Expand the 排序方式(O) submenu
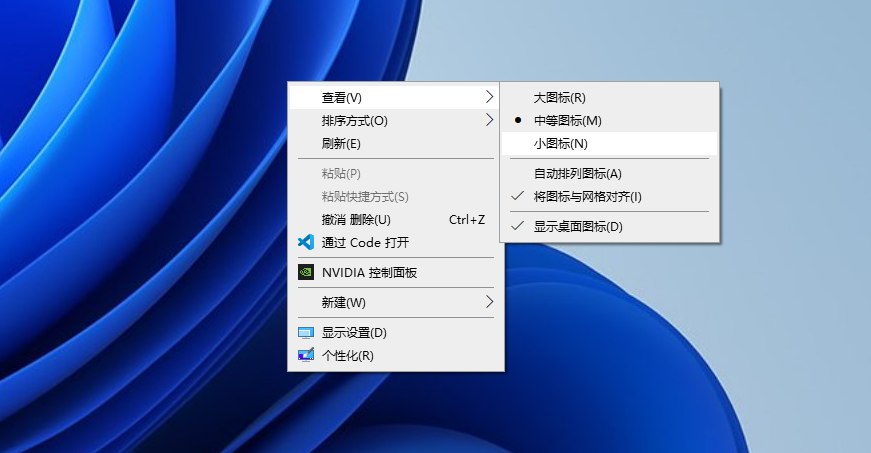This screenshot has height=453, width=871. point(396,120)
